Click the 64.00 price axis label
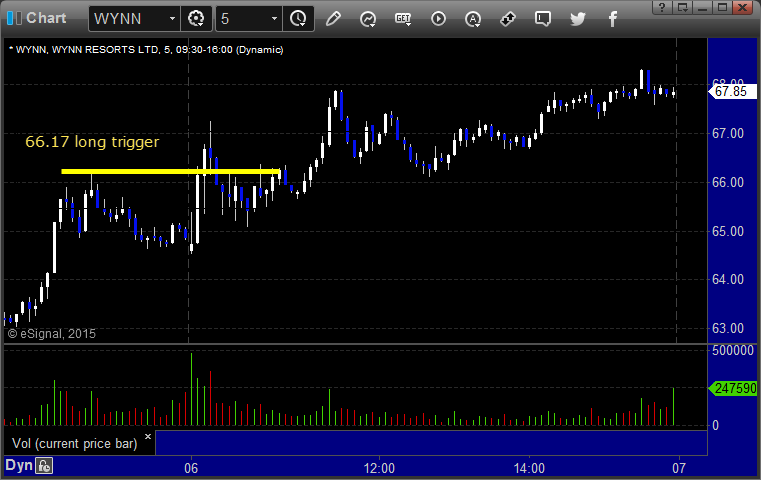 pos(728,280)
